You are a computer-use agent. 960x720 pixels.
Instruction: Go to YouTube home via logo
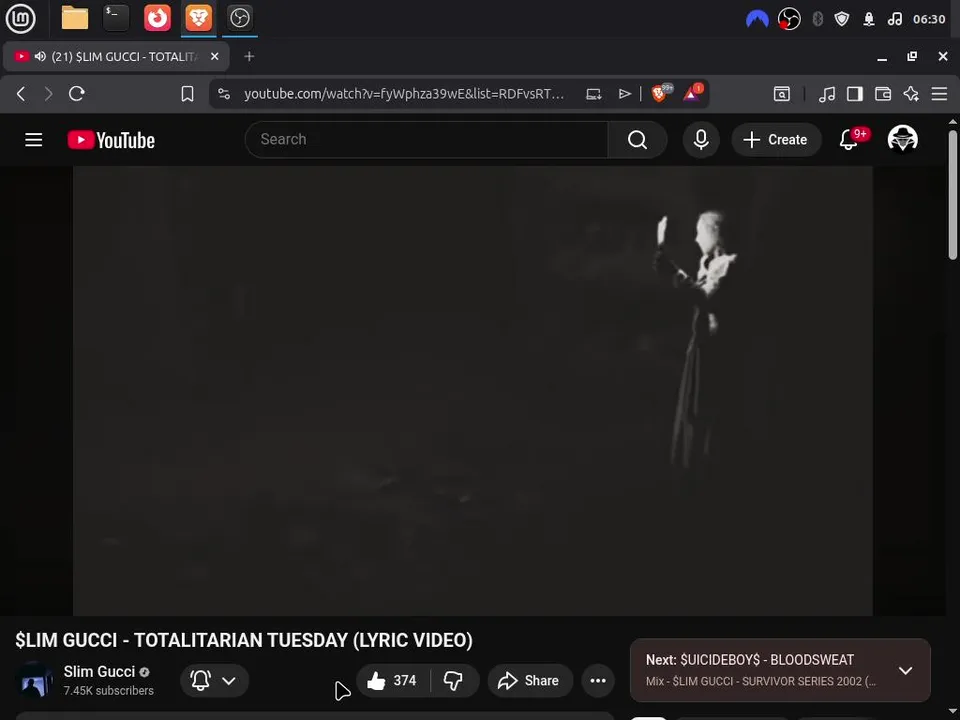click(111, 140)
